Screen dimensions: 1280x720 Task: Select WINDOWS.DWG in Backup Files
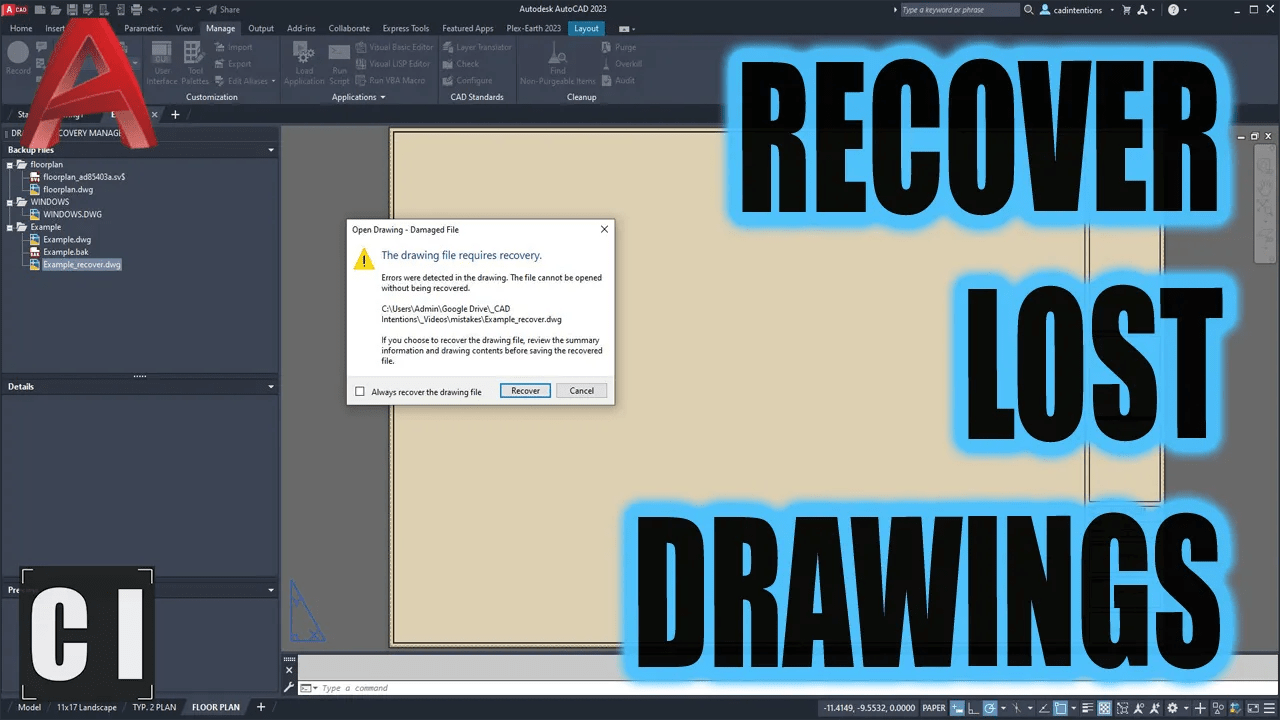coord(72,214)
